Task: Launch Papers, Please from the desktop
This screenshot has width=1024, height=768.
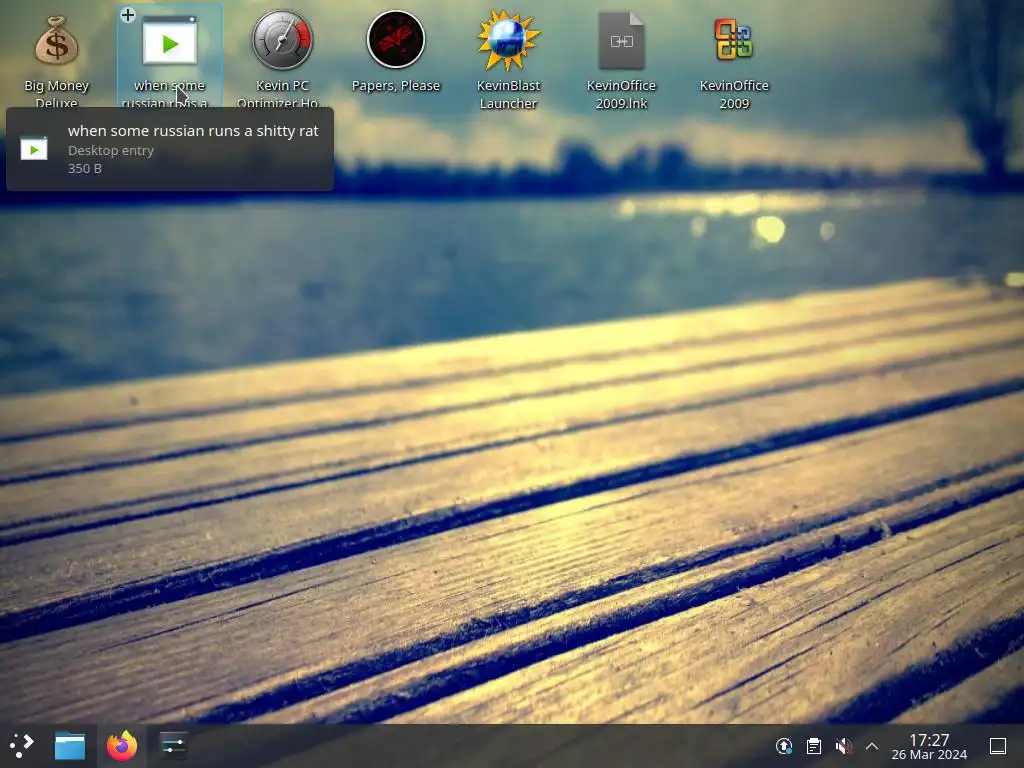Action: click(x=396, y=40)
